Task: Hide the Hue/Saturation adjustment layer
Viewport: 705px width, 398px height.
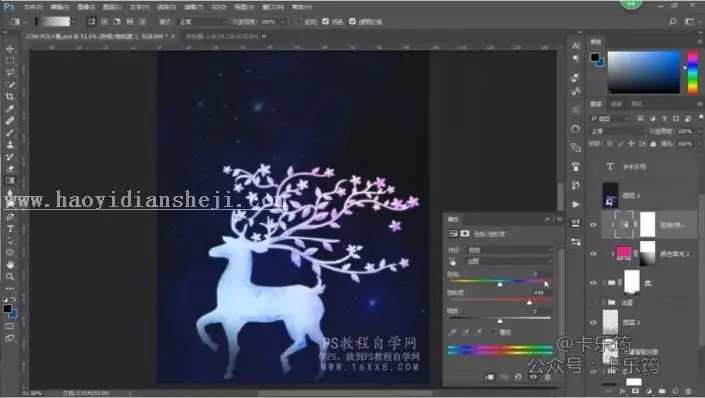Action: 593,225
